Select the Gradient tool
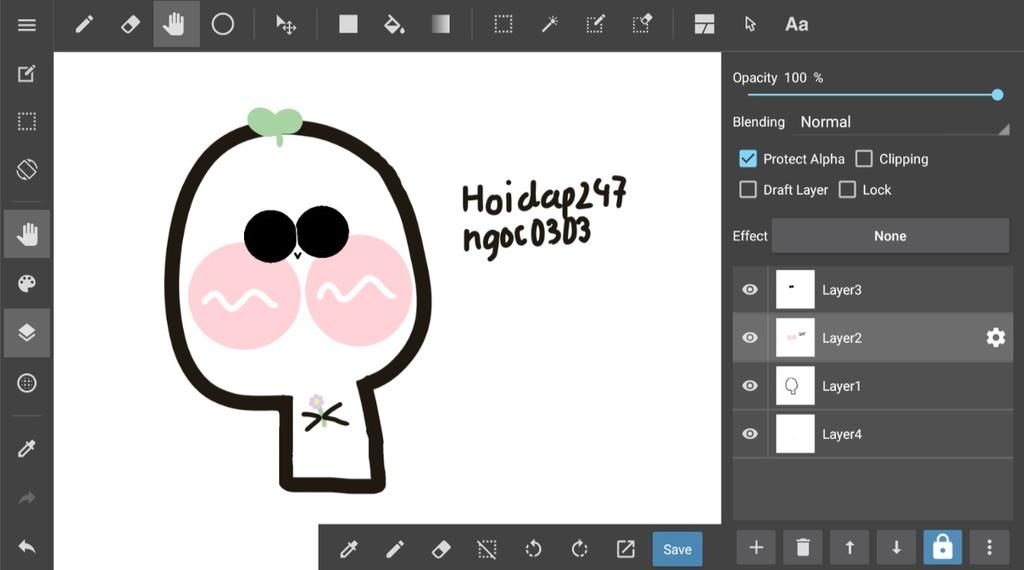Image resolution: width=1024 pixels, height=570 pixels. pos(441,24)
